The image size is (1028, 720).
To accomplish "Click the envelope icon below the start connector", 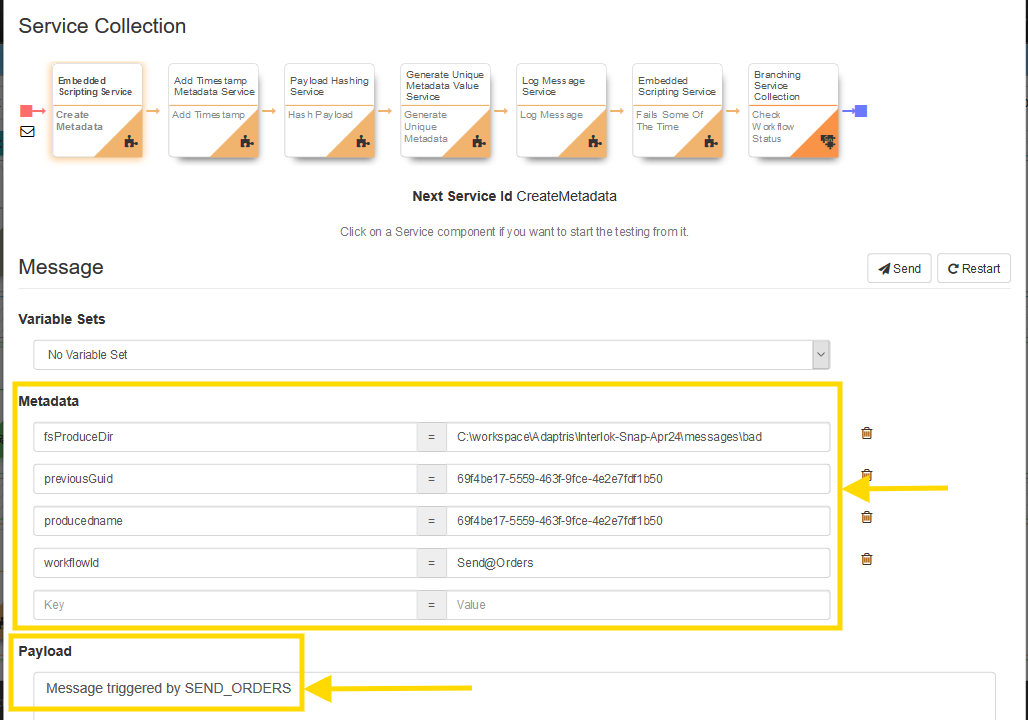I will 27,131.
